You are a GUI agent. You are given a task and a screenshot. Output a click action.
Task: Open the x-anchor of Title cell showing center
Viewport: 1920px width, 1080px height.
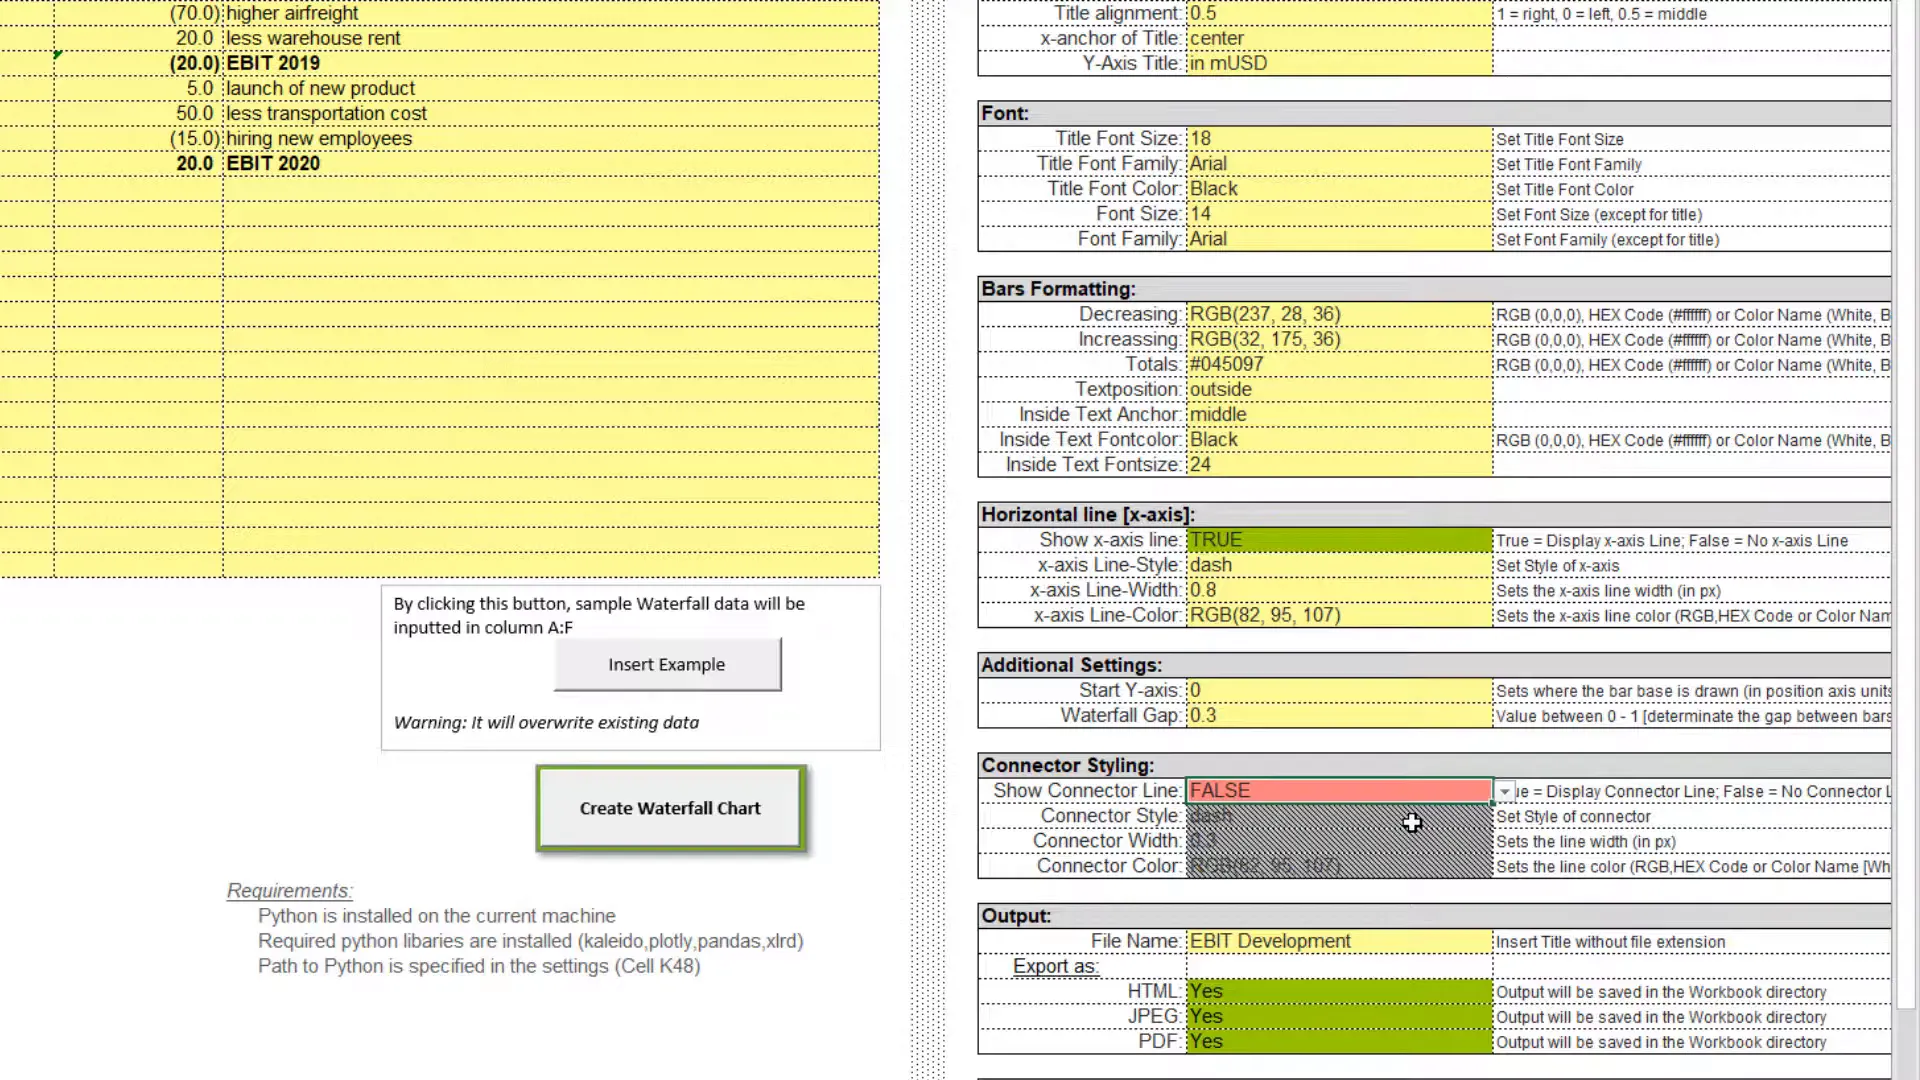[1337, 38]
